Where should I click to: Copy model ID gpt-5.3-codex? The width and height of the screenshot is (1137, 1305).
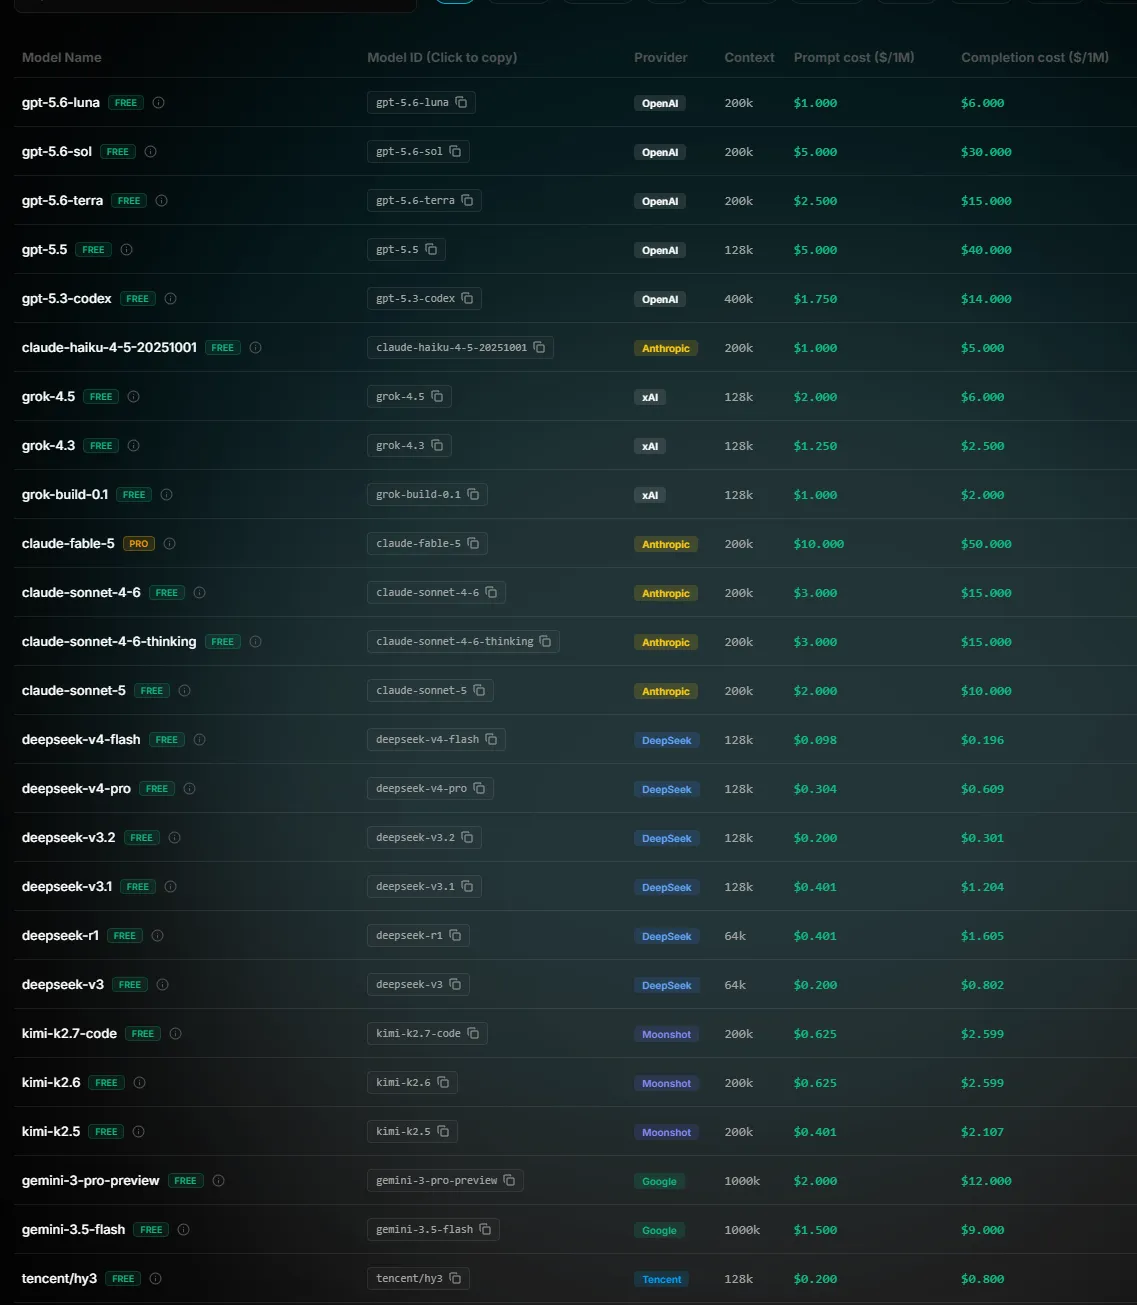point(424,299)
